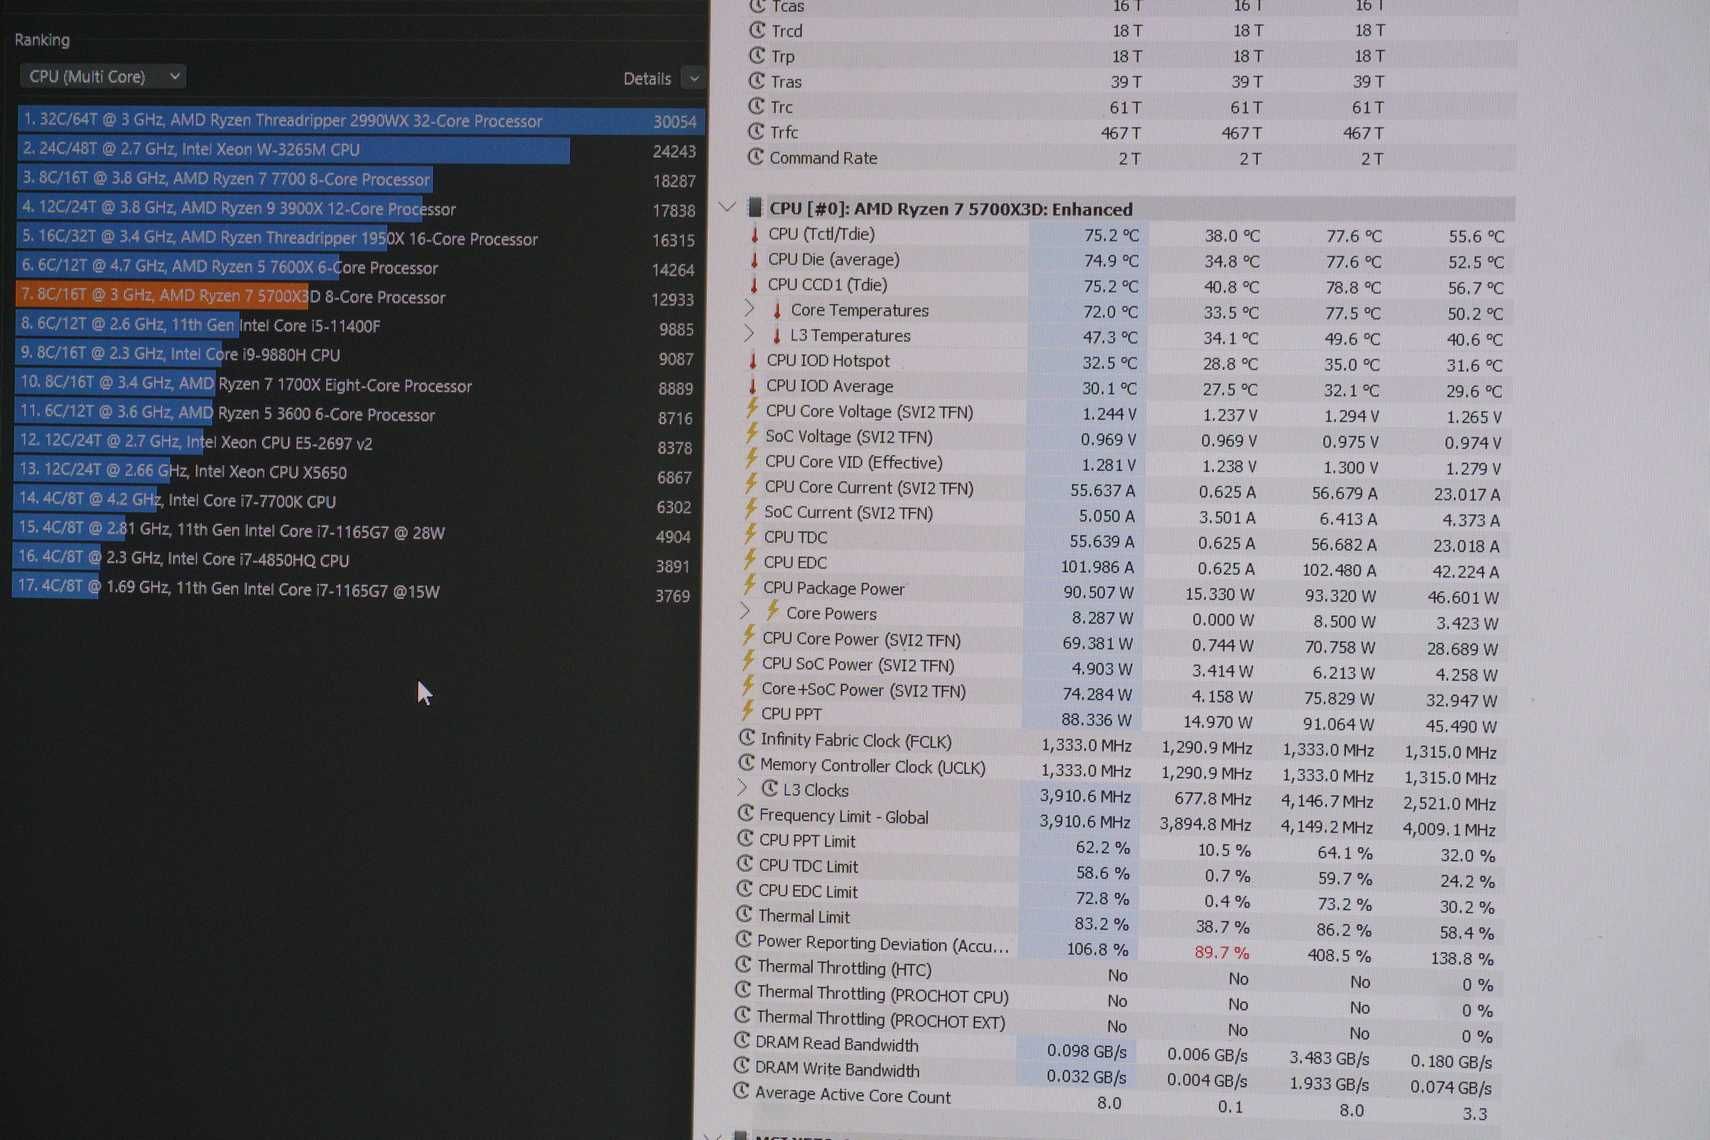1710x1140 pixels.
Task: Expand the L3 Clocks row
Action: pyautogui.click(x=743, y=788)
